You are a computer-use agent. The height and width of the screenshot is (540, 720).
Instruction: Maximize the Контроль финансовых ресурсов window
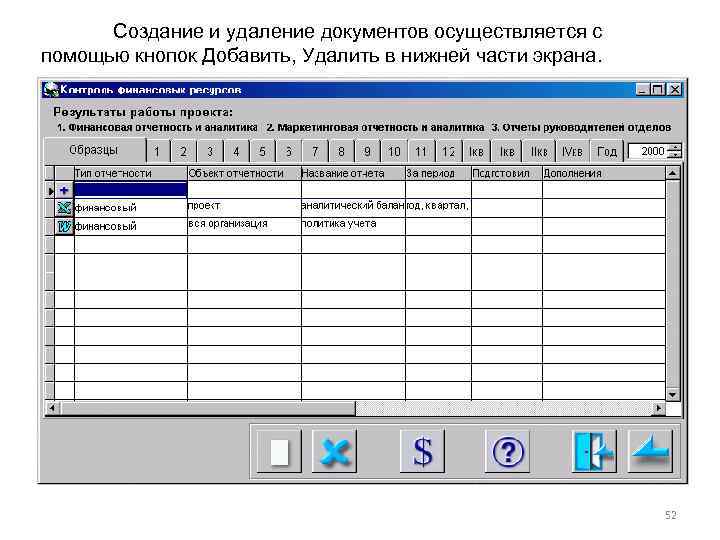tap(658, 90)
